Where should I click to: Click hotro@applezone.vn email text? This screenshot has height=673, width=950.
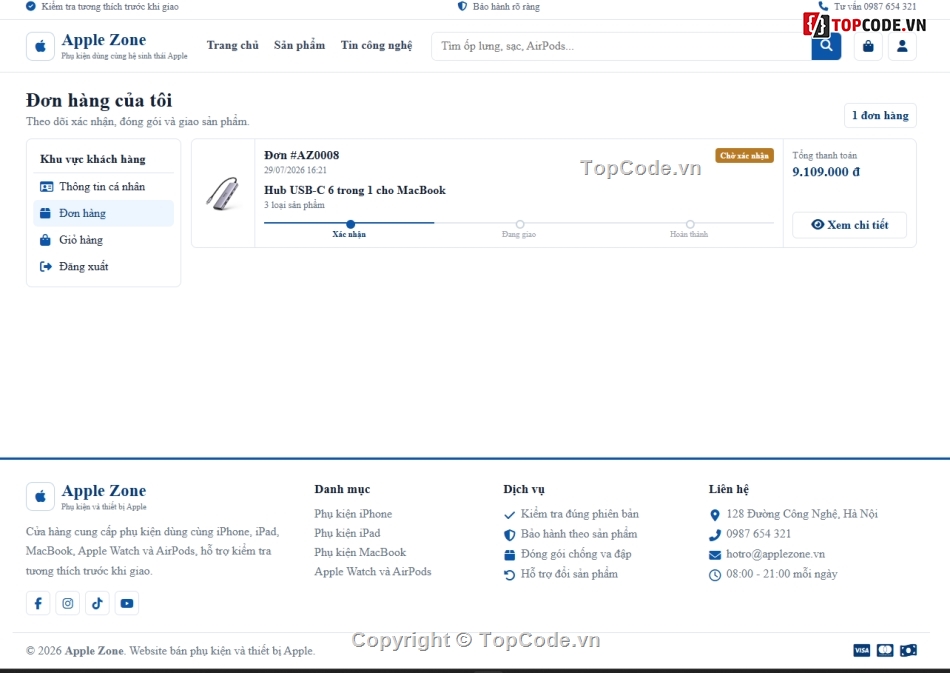point(776,554)
